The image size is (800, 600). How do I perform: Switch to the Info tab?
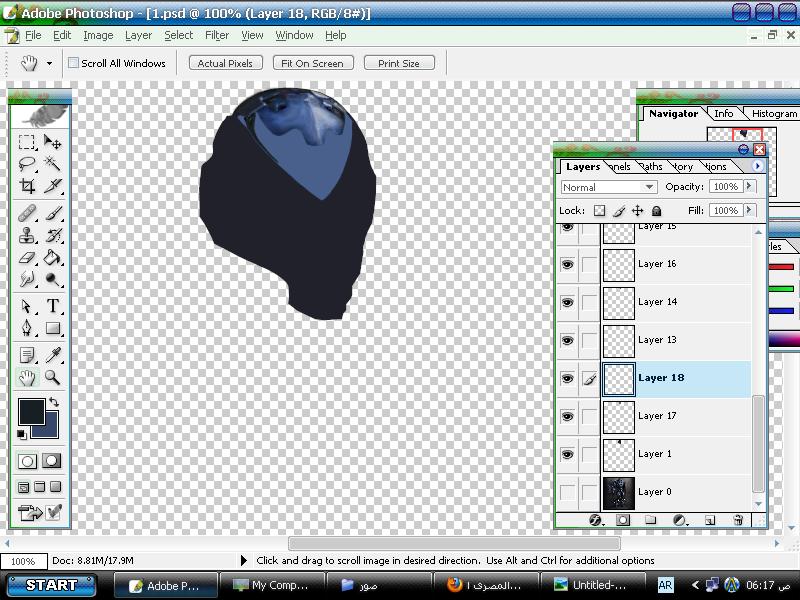click(x=723, y=114)
